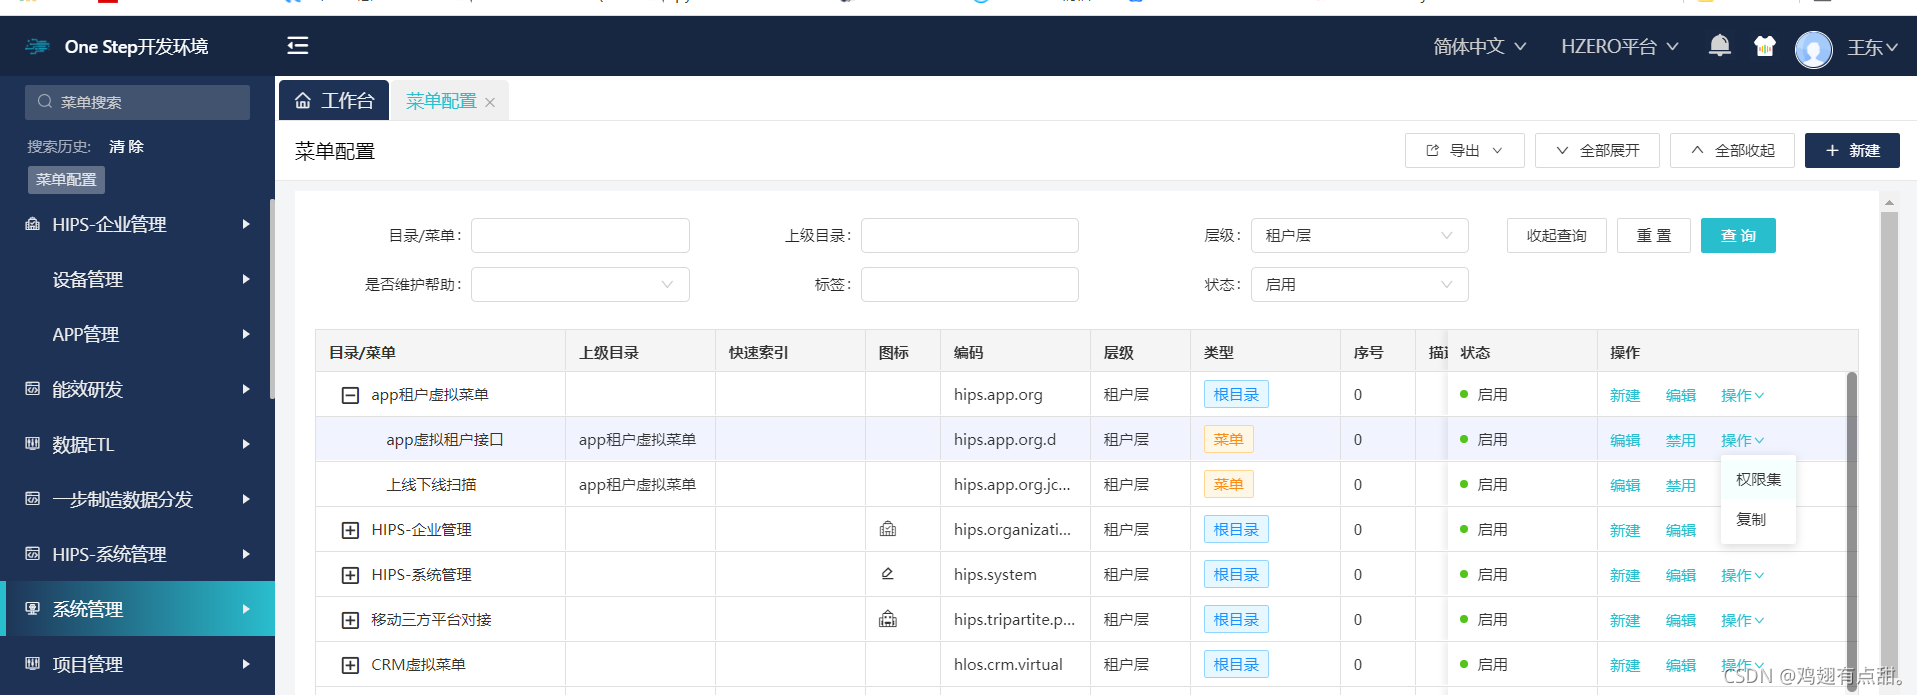Focus the 上级目录 input field

click(x=969, y=235)
